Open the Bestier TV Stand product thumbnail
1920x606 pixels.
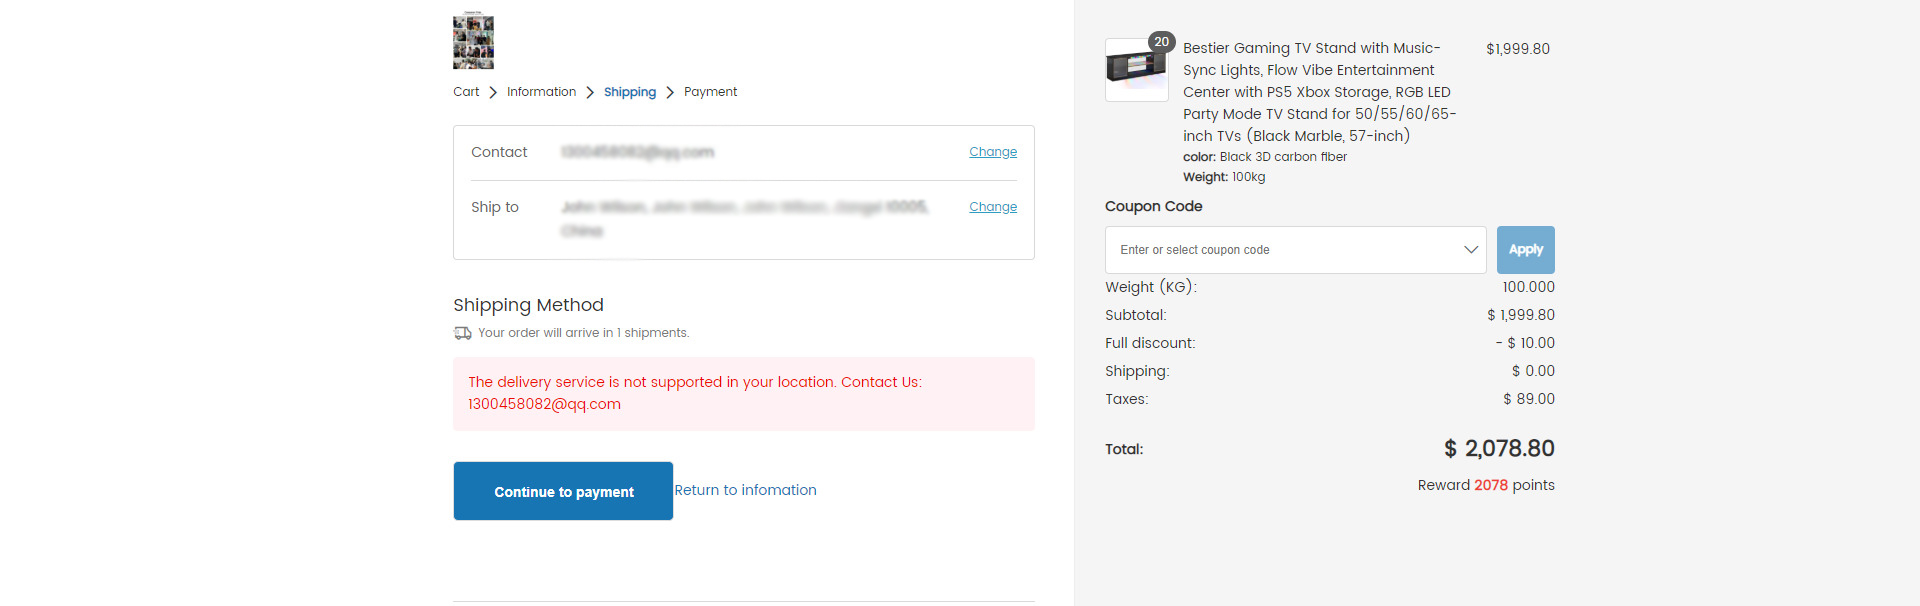1136,69
